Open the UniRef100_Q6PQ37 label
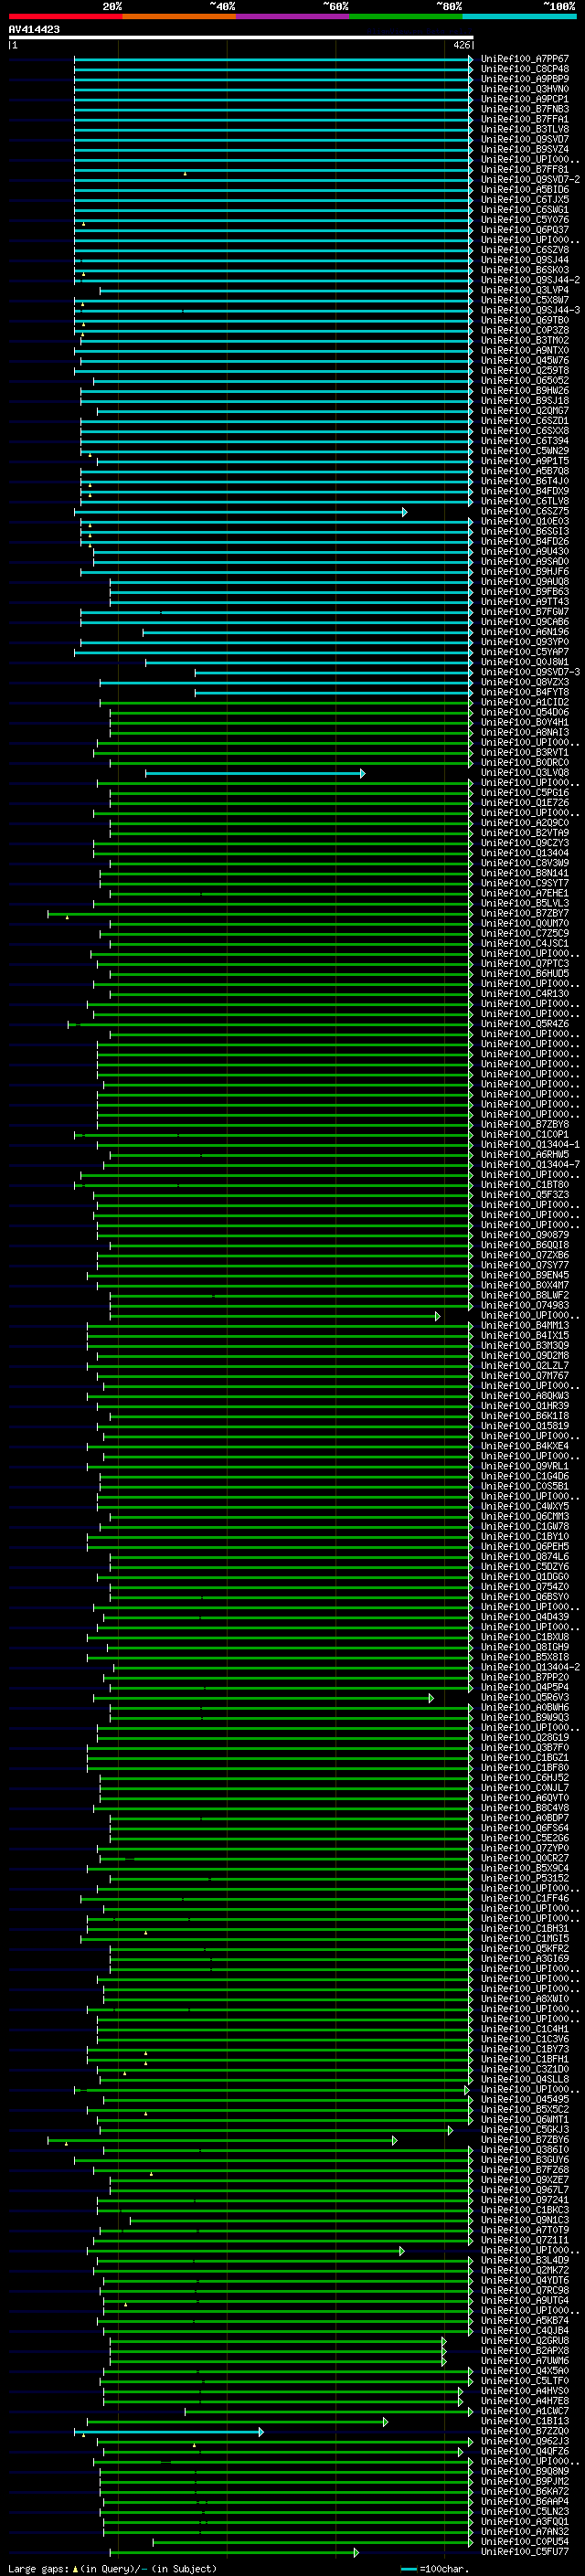The width and height of the screenshot is (585, 2576). click(524, 230)
